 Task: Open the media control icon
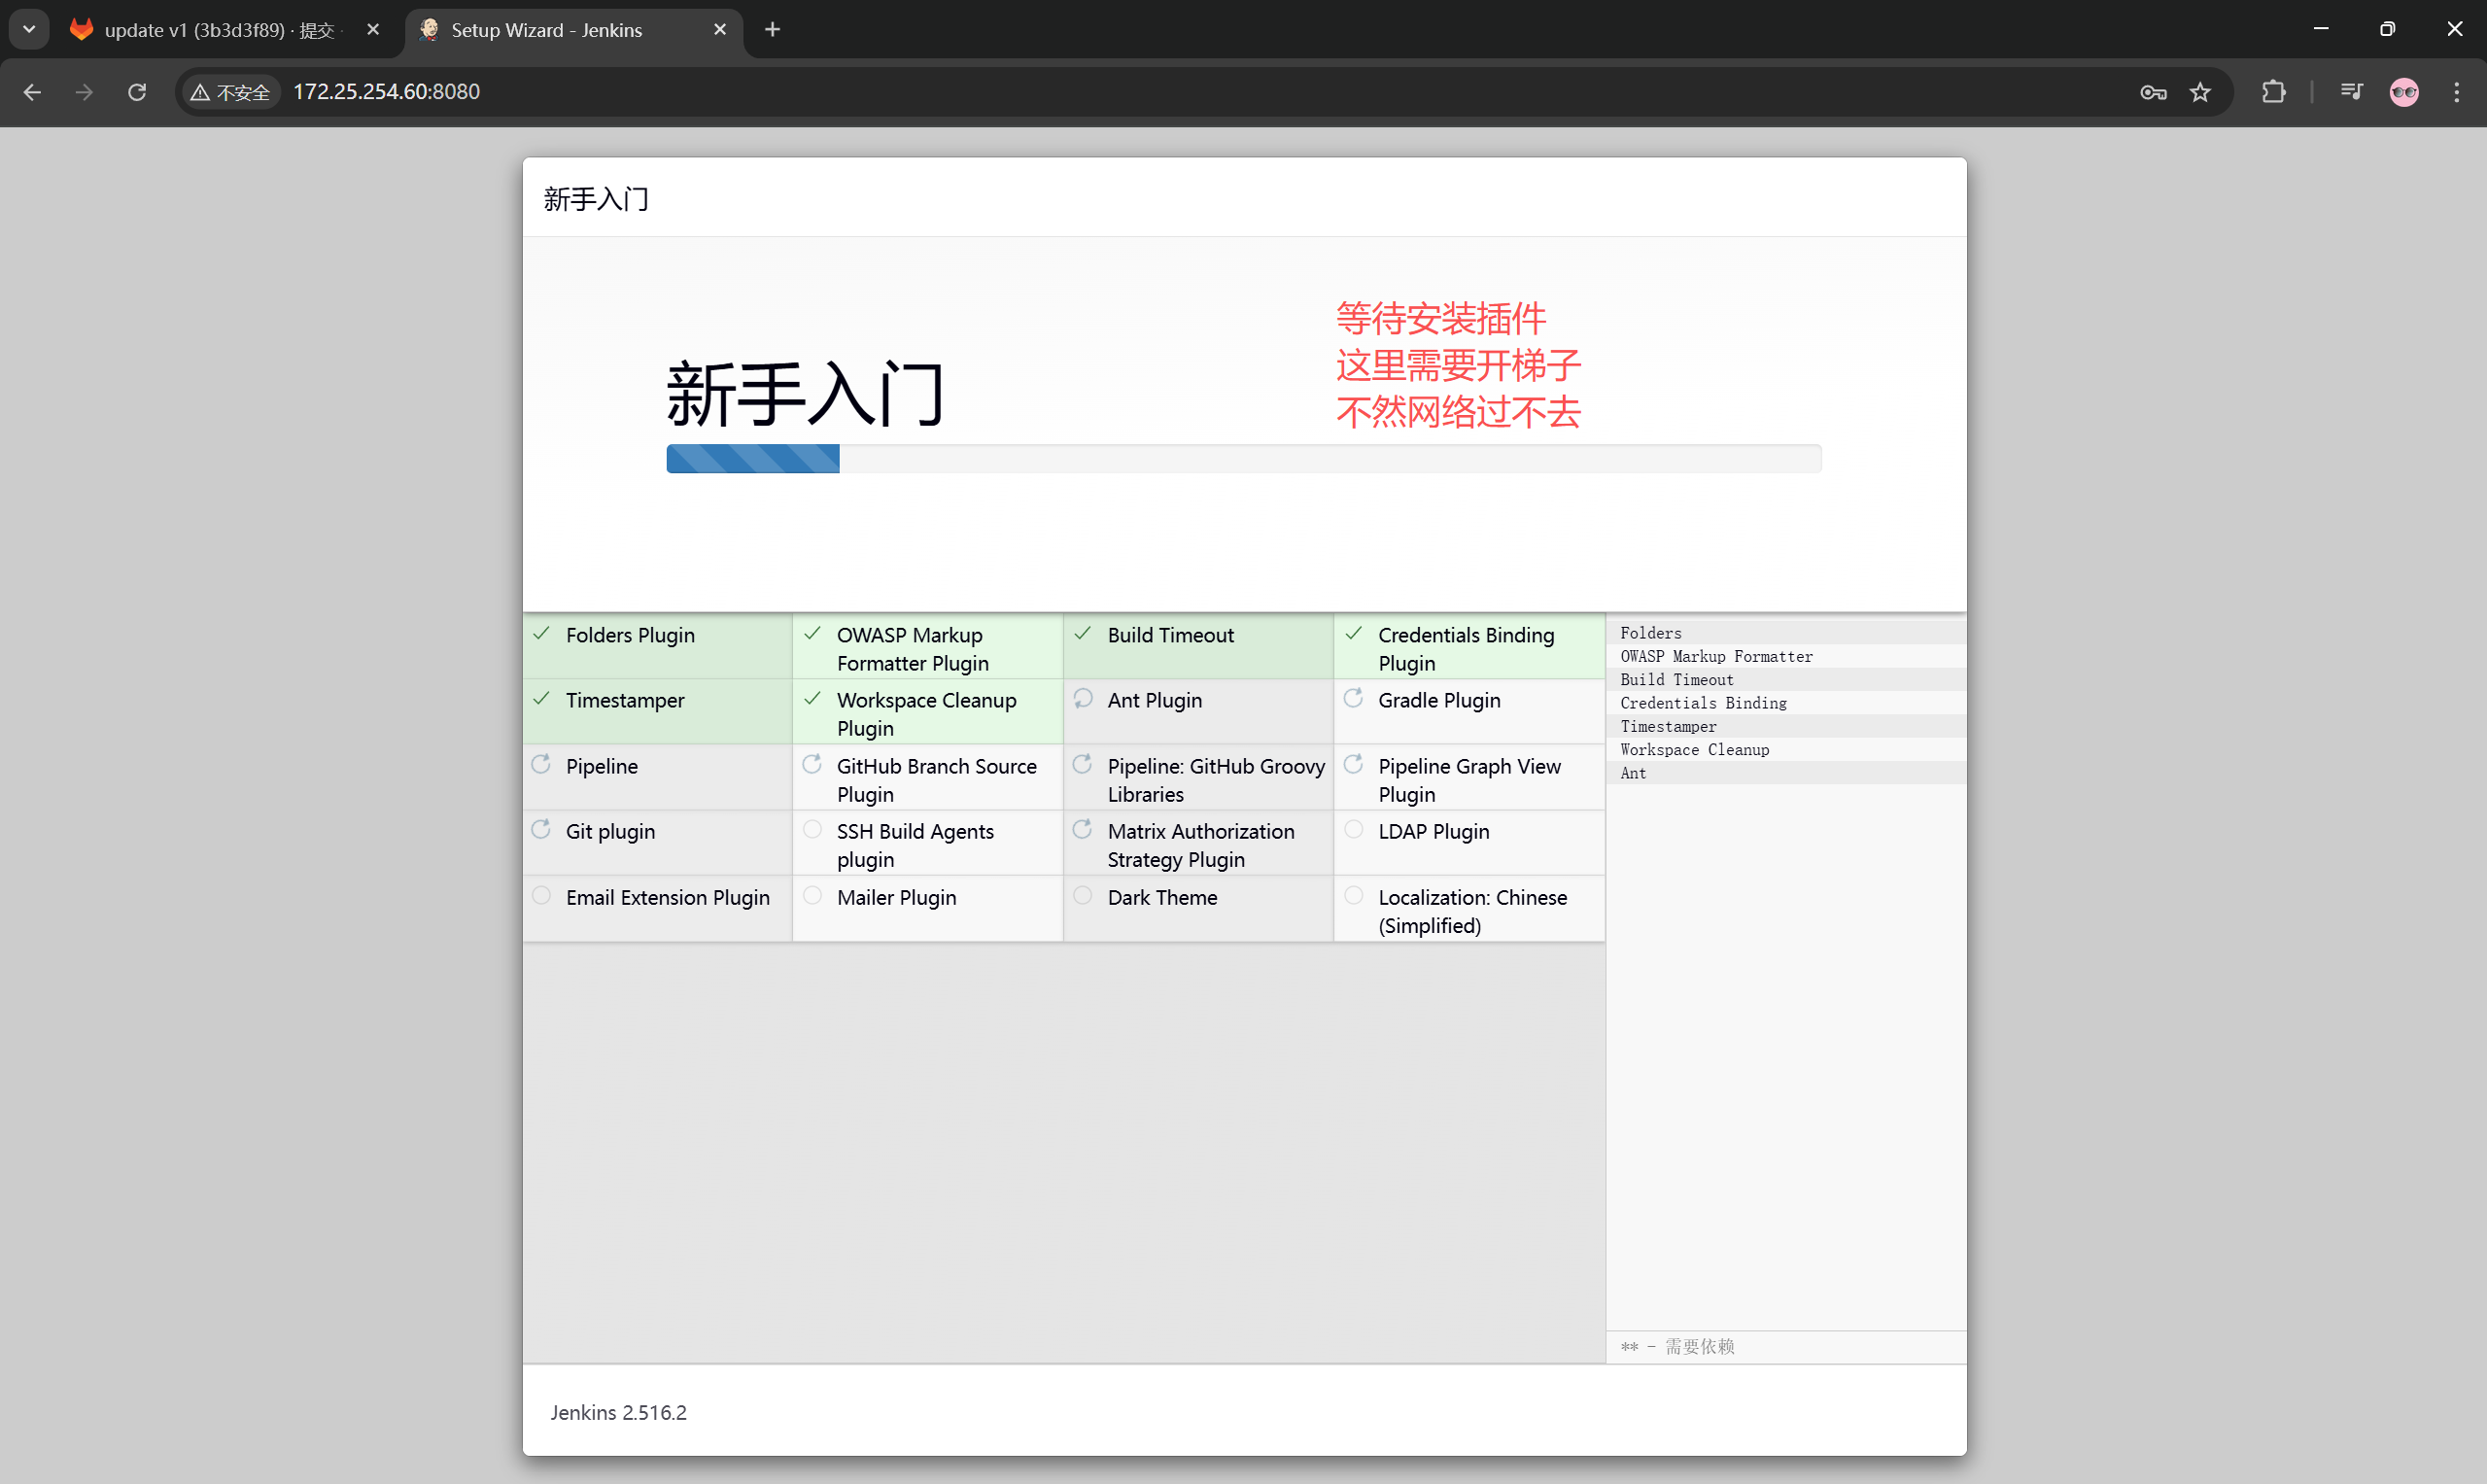pyautogui.click(x=2351, y=92)
